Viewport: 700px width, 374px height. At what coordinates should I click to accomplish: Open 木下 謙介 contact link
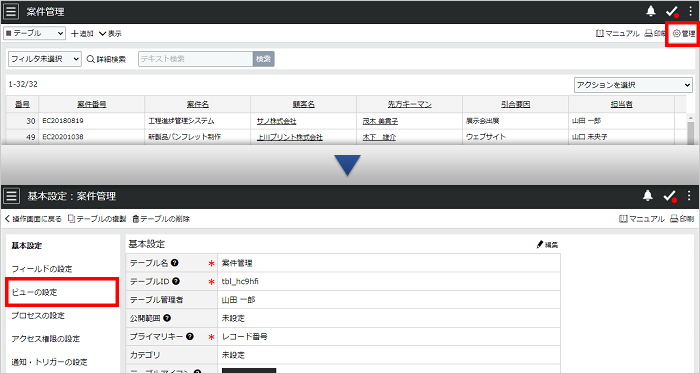[x=379, y=137]
